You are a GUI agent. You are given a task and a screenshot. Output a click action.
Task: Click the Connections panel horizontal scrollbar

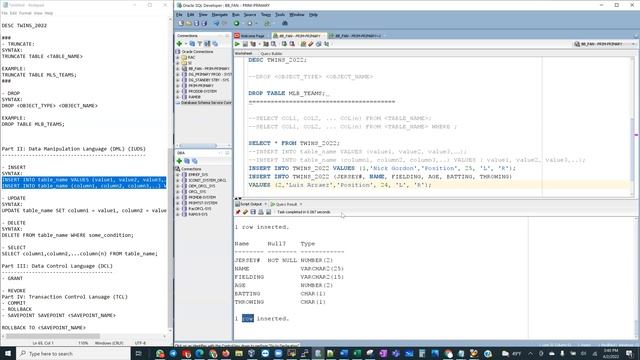pyautogui.click(x=198, y=146)
